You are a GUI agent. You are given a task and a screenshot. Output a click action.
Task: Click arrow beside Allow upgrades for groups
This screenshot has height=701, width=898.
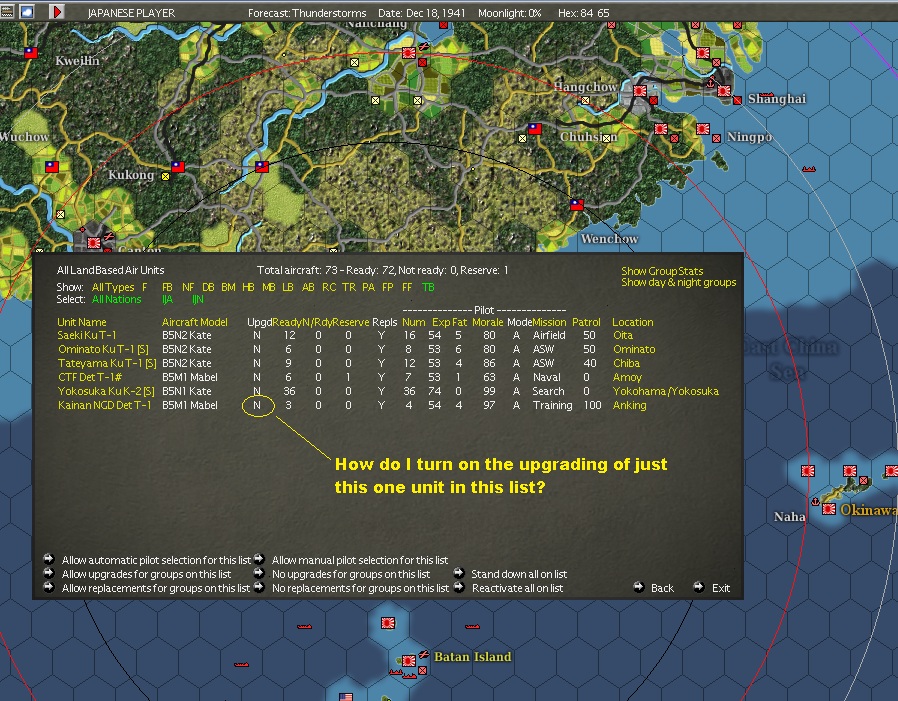click(x=49, y=573)
